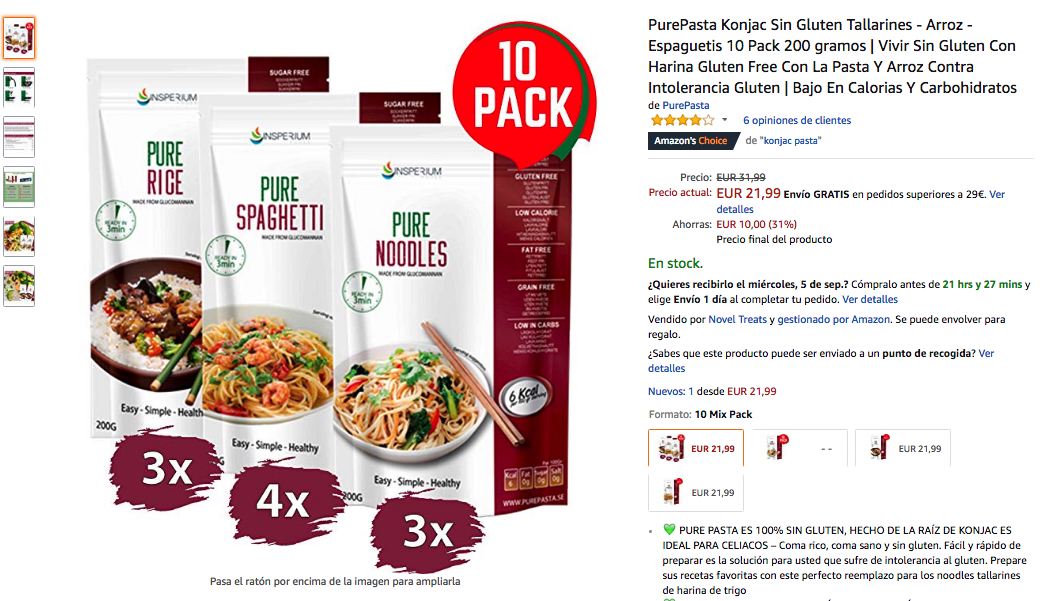Open the third thumbnail with text table
Screen dimensions: 1044x601
(x=19, y=138)
